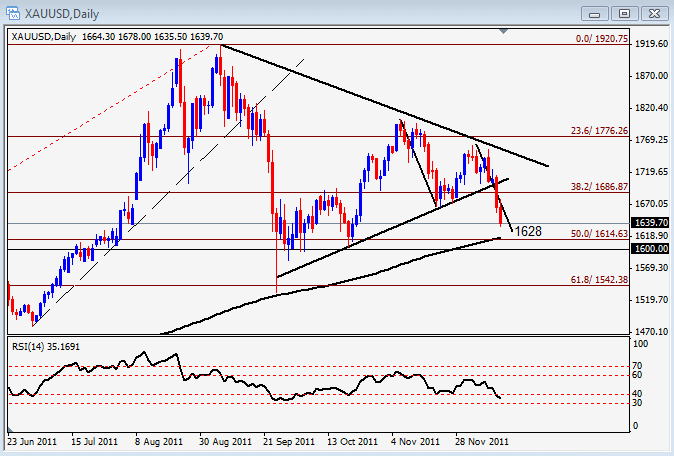
Task: Click the 15 Jul 2011 date label
Action: [x=94, y=441]
